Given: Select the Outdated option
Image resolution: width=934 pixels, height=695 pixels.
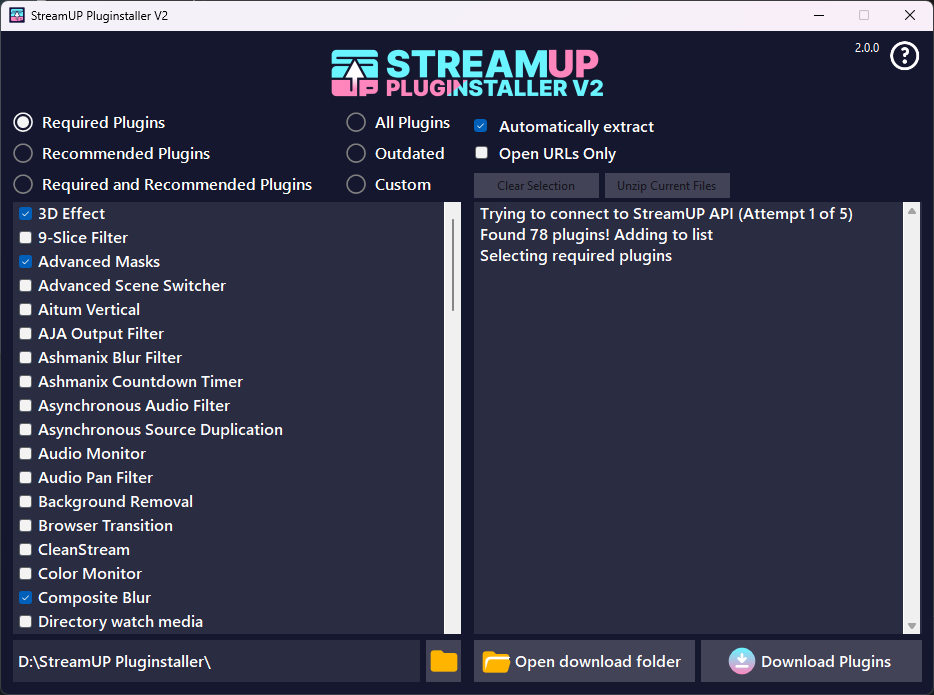Looking at the screenshot, I should coord(356,153).
